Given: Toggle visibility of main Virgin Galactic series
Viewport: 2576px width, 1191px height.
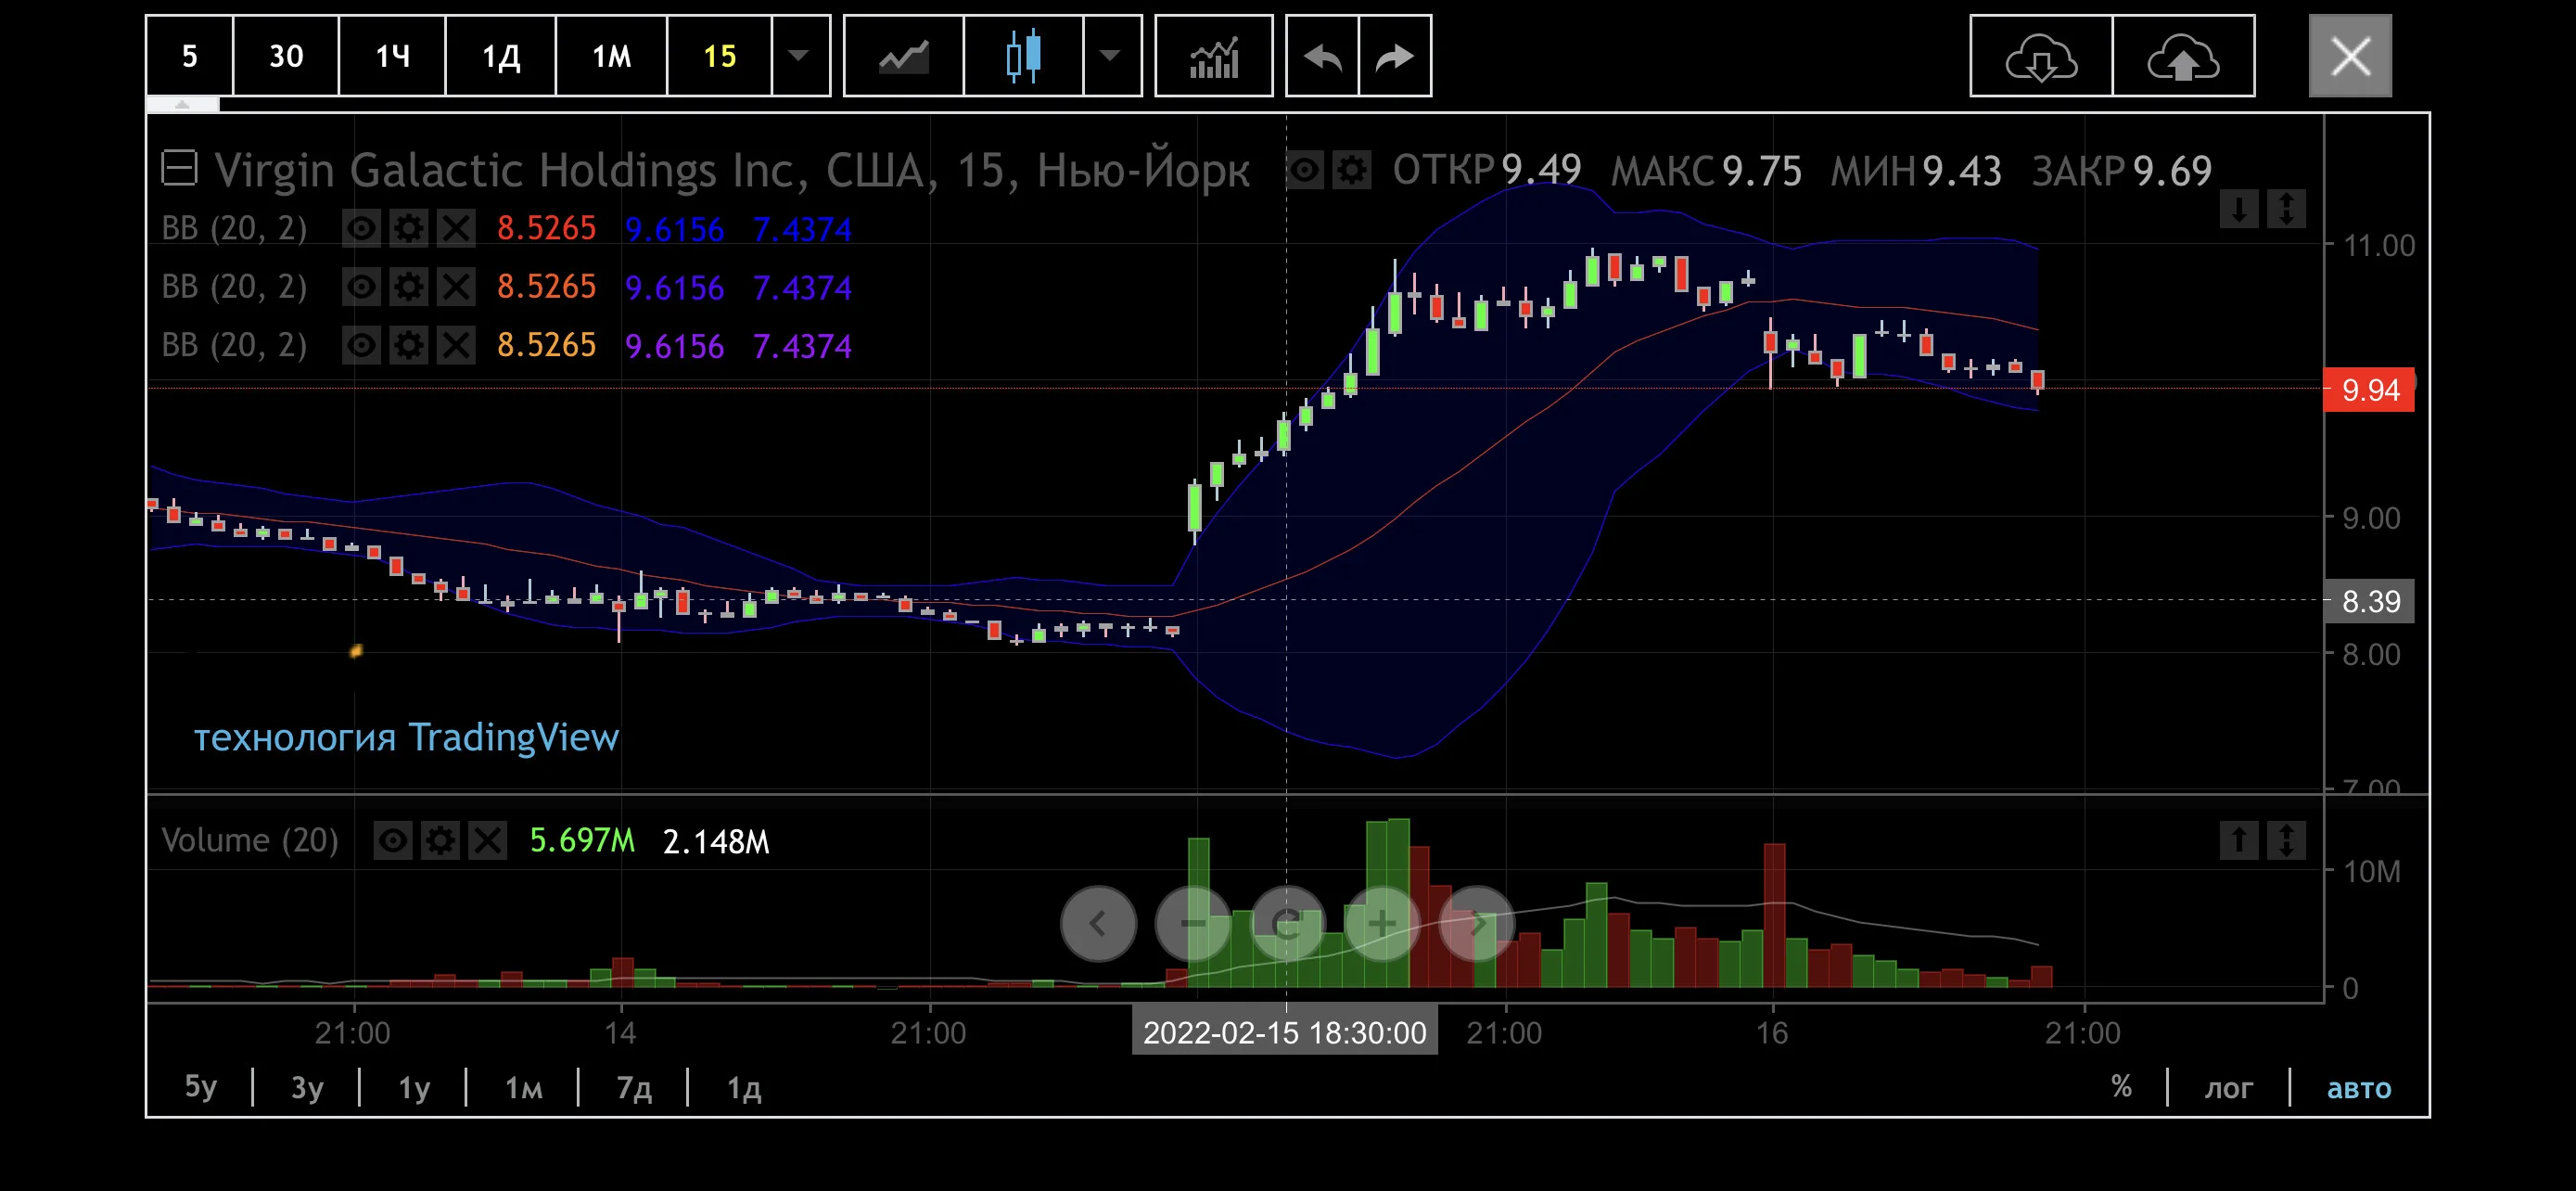Looking at the screenshot, I should [x=1304, y=170].
